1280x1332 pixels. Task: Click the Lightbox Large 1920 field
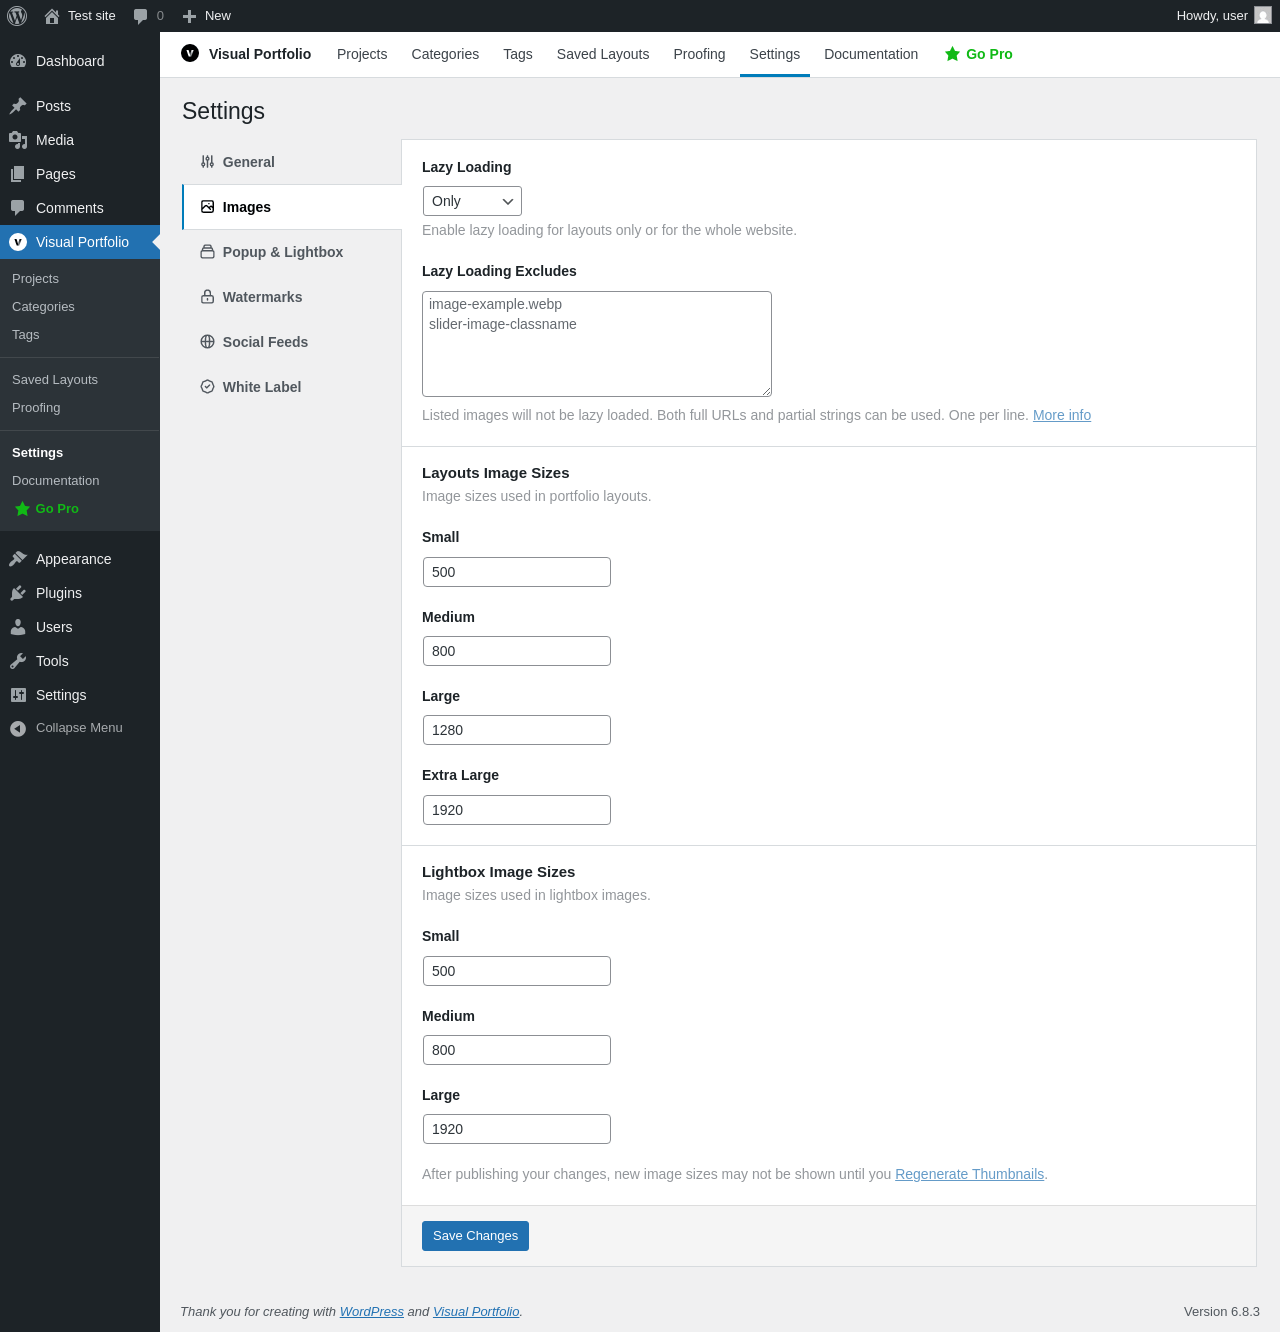pos(517,1129)
